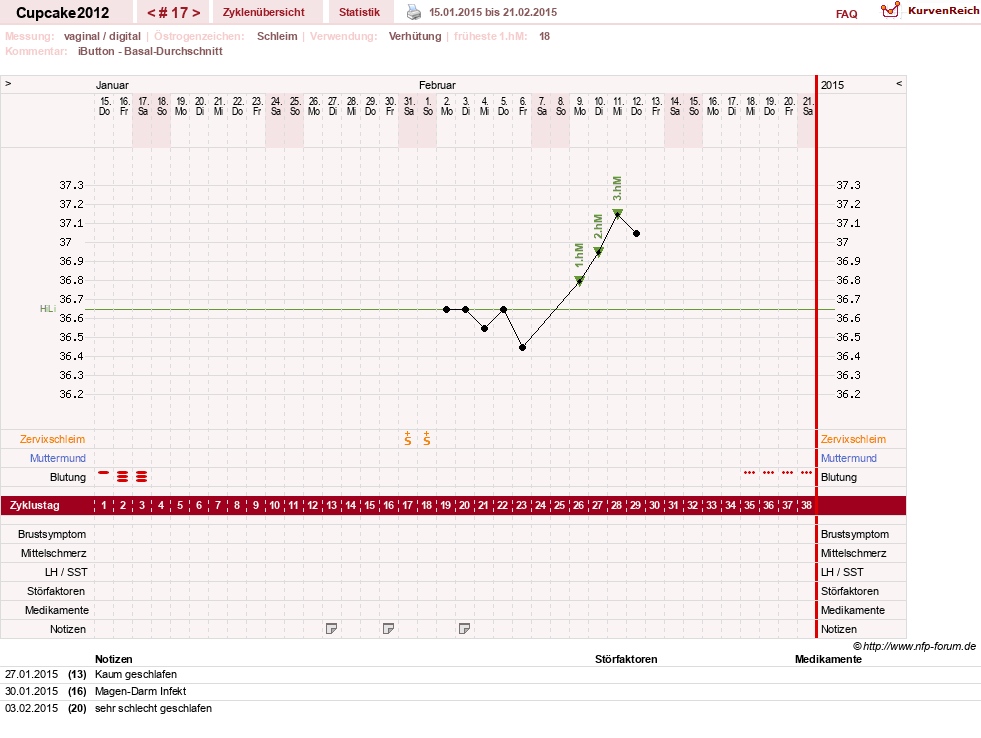Select the left LH / SST row label
The image size is (981, 738).
pos(66,572)
